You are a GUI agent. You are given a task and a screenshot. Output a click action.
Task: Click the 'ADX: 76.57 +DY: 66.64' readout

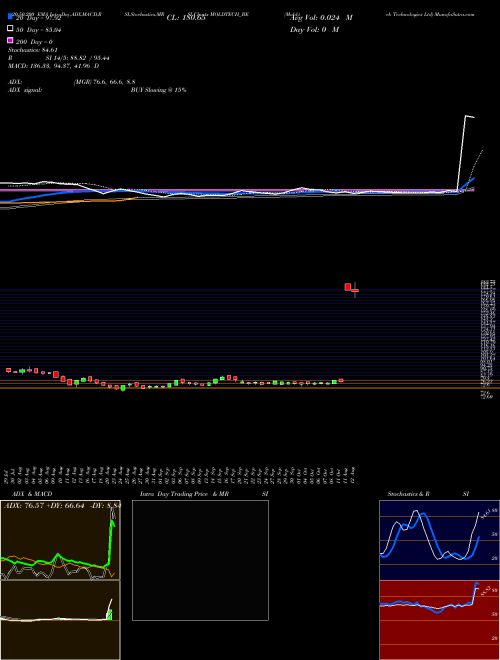44,505
